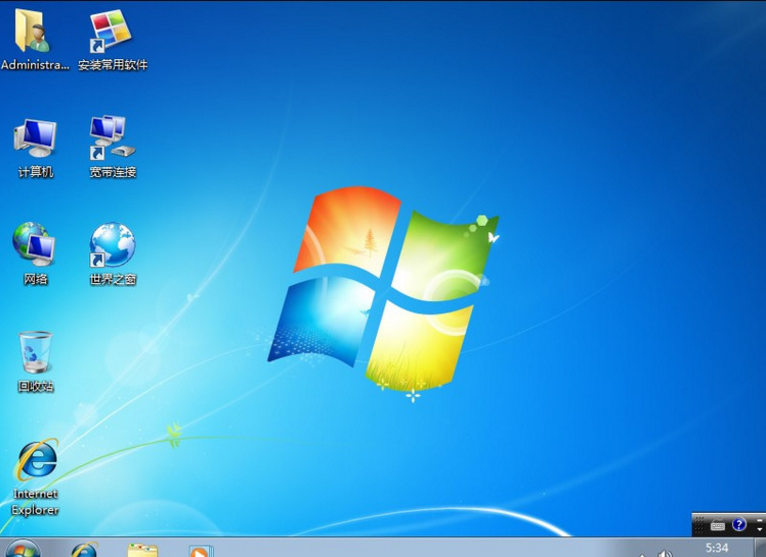Click the language bar keyboard icon
This screenshot has width=766, height=557.
click(718, 525)
